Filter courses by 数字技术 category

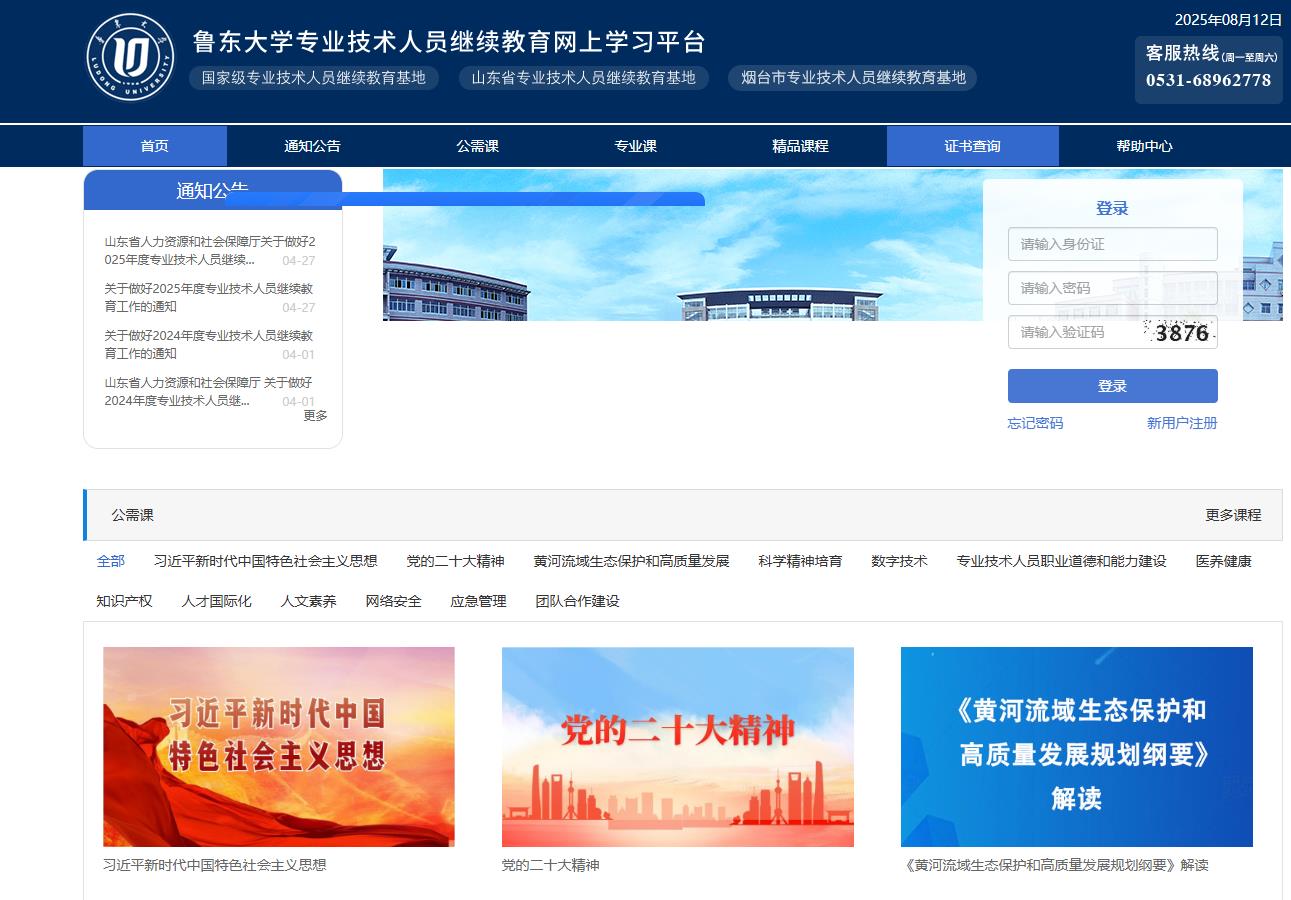(899, 561)
